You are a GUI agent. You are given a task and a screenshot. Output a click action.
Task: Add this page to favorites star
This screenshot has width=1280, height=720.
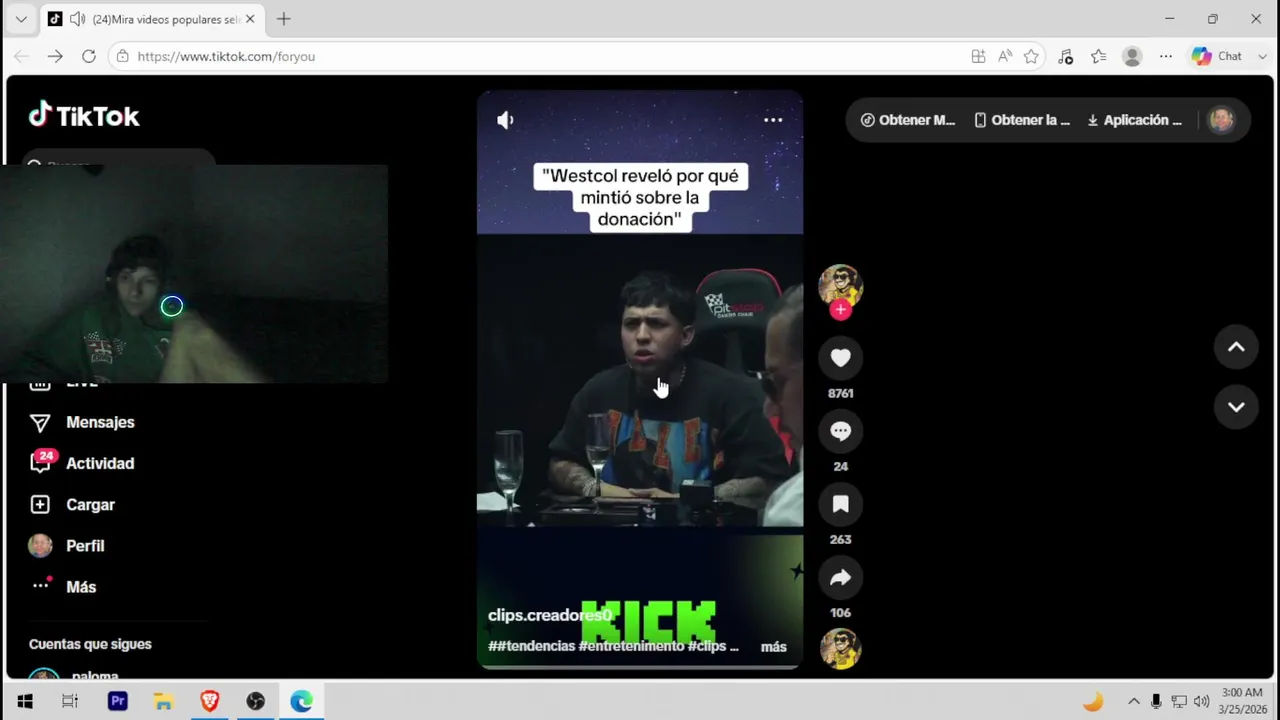pos(1031,56)
